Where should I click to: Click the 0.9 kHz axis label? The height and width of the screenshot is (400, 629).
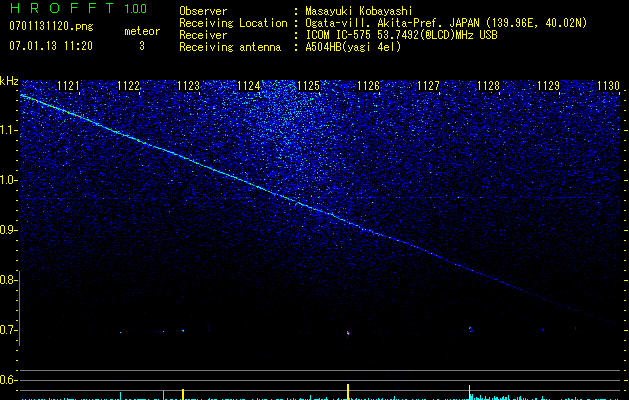8,230
